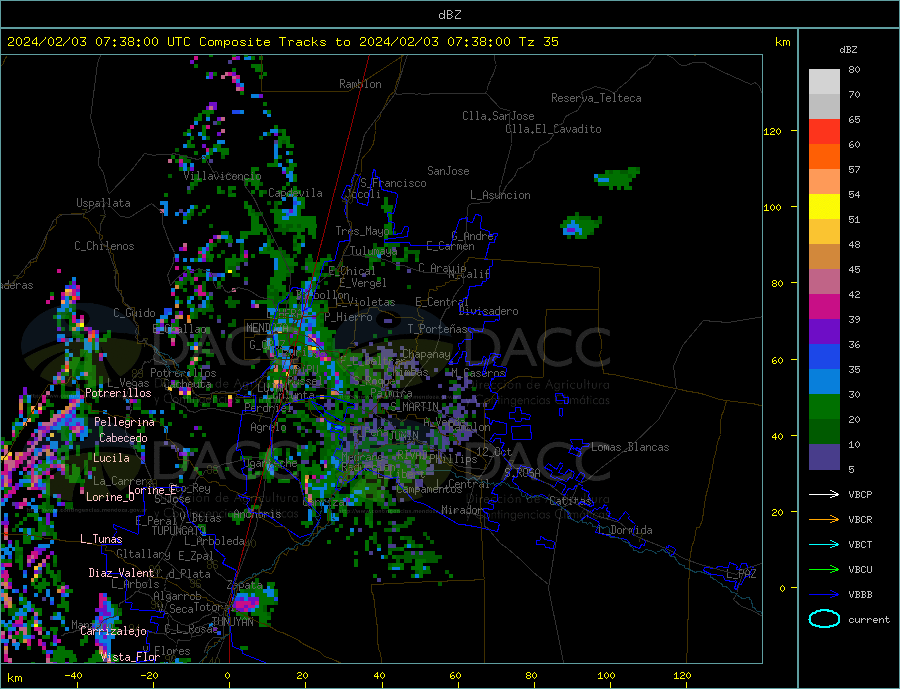Click the Uspallata place label

click(103, 203)
